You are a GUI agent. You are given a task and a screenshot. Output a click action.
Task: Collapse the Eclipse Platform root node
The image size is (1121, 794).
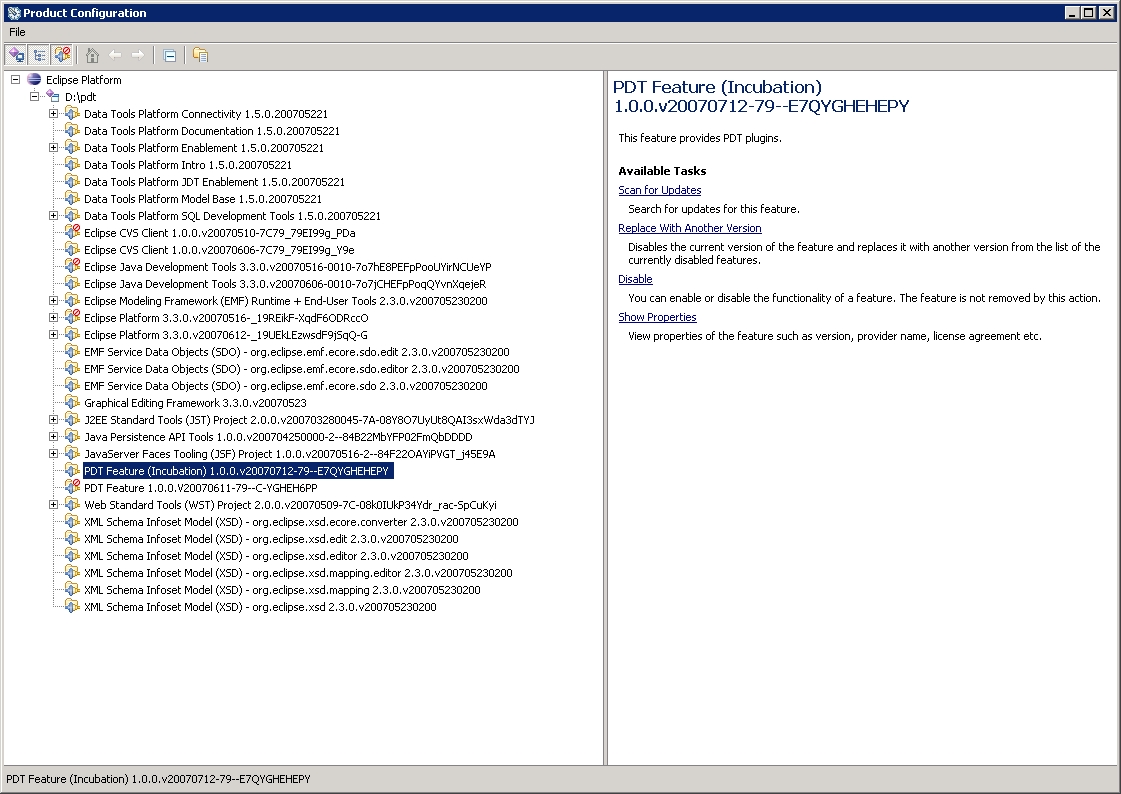point(15,79)
